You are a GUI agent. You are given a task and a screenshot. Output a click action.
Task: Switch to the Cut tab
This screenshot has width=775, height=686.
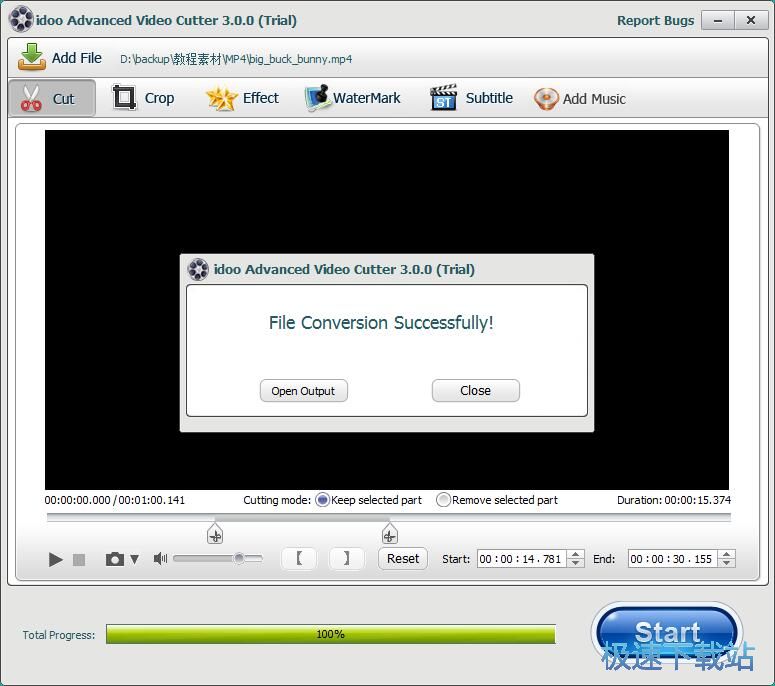52,98
